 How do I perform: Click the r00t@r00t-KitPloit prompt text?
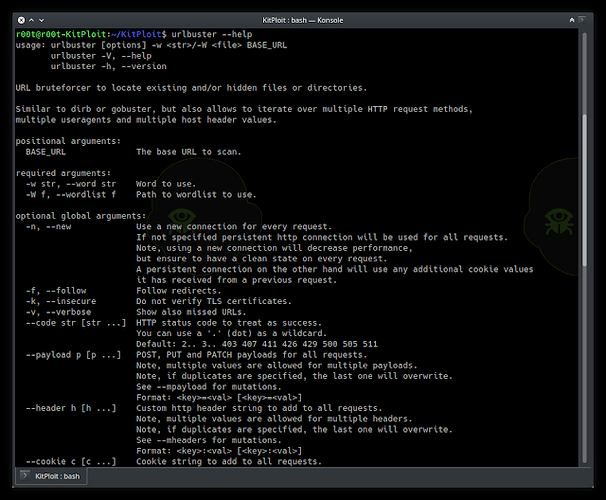click(61, 34)
